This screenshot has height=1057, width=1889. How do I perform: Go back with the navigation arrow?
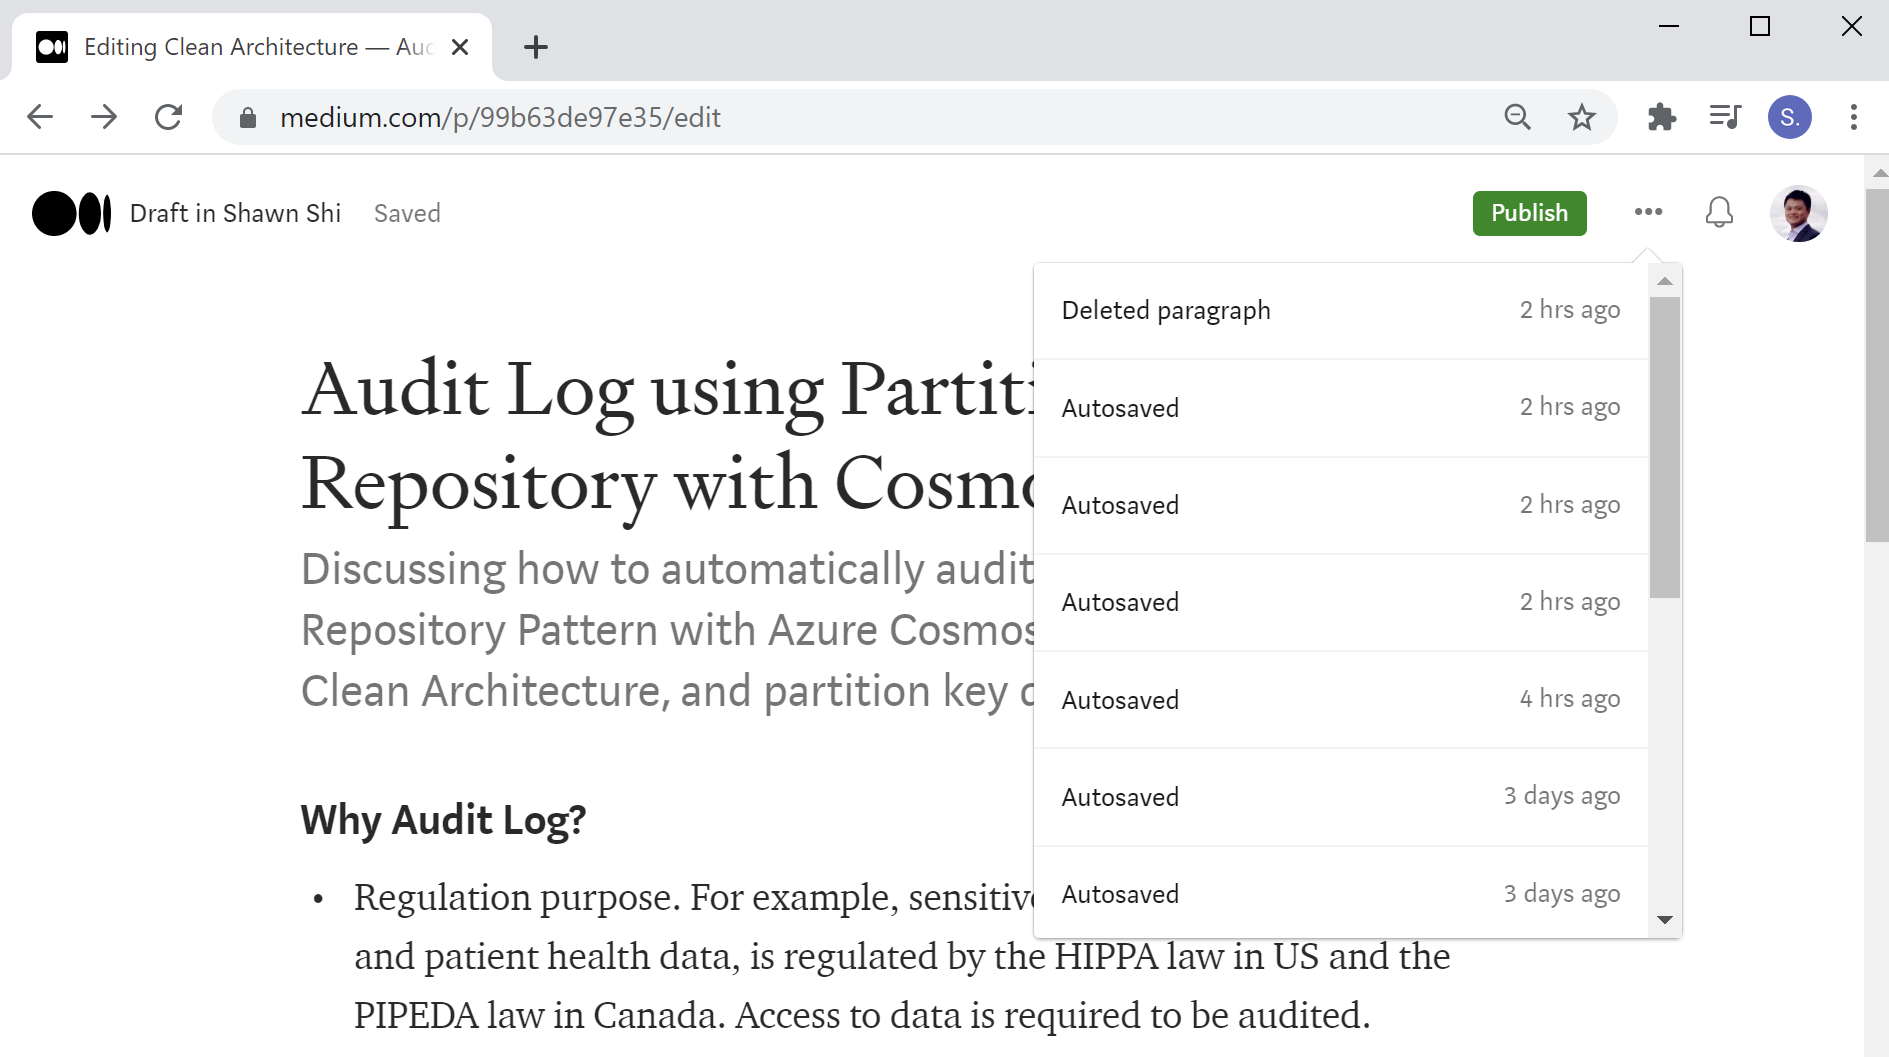40,117
